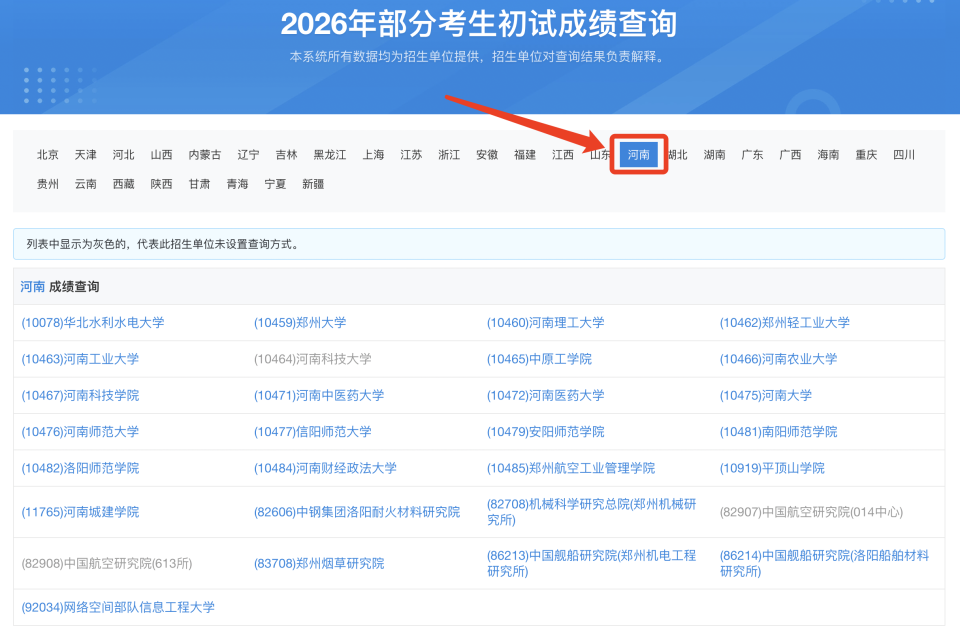Image resolution: width=960 pixels, height=627 pixels.
Task: Select the 河南 province tab
Action: (637, 155)
